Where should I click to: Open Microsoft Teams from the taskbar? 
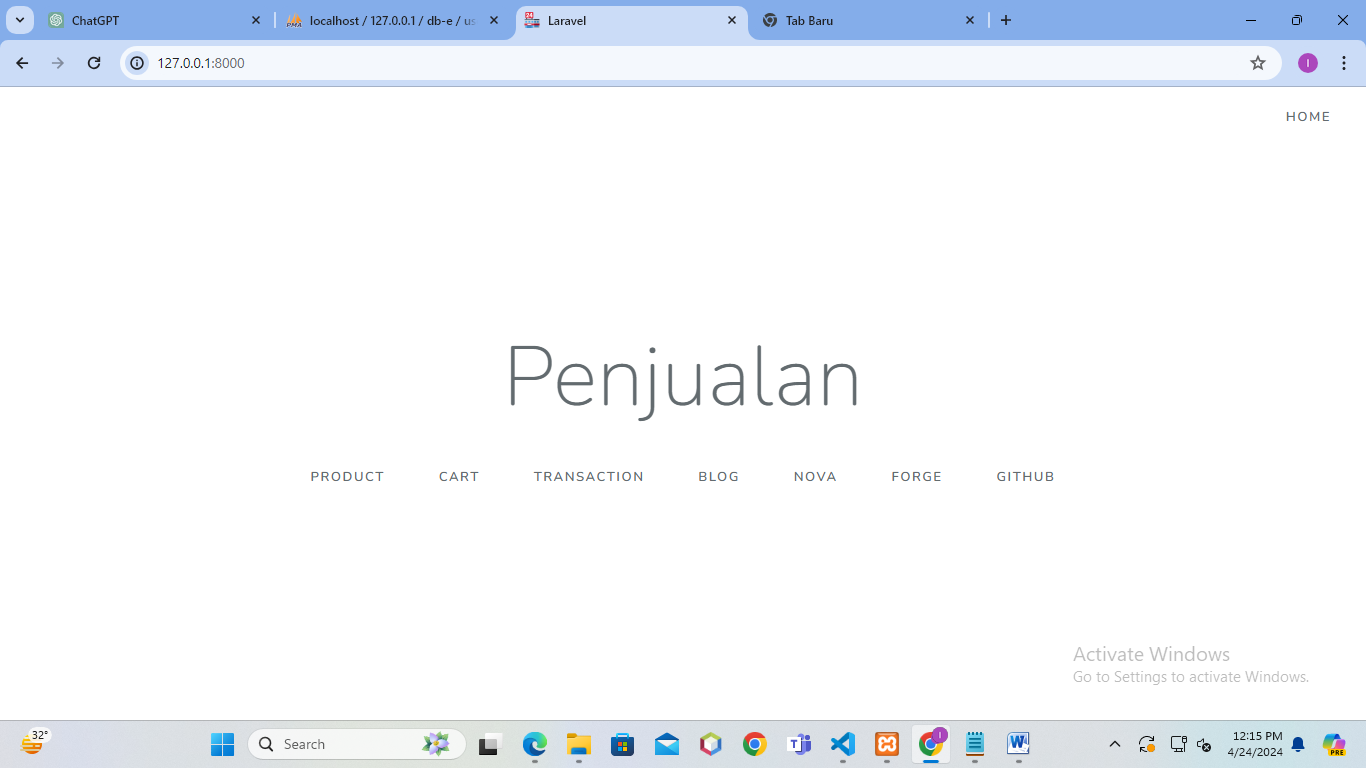click(x=799, y=744)
